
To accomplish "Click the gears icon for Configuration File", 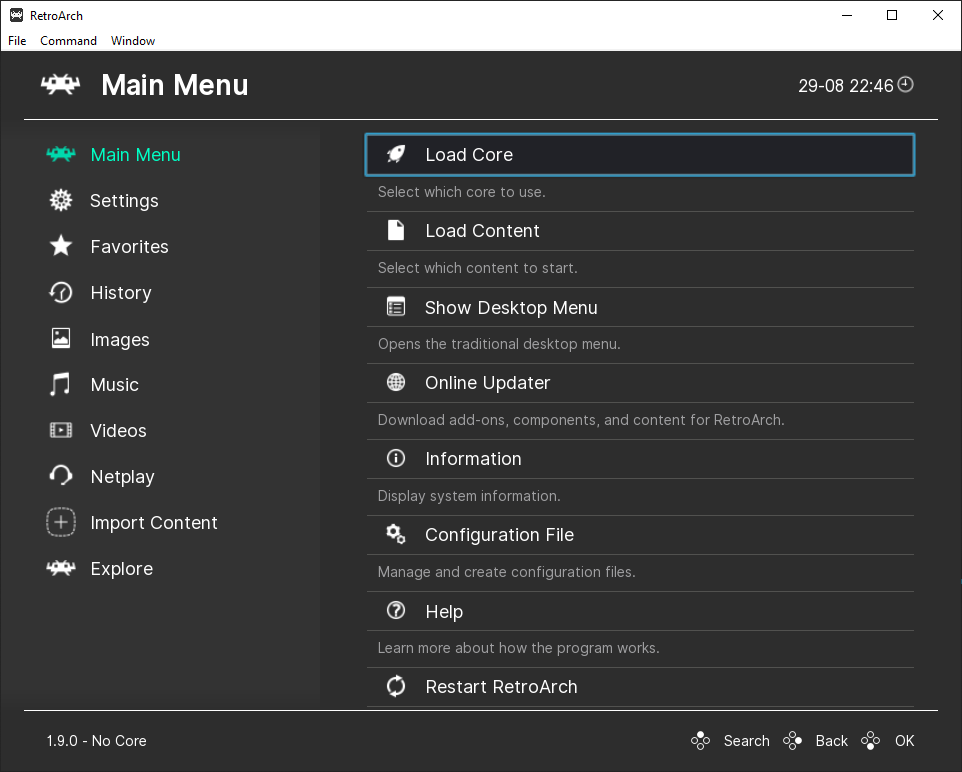I will coord(396,535).
